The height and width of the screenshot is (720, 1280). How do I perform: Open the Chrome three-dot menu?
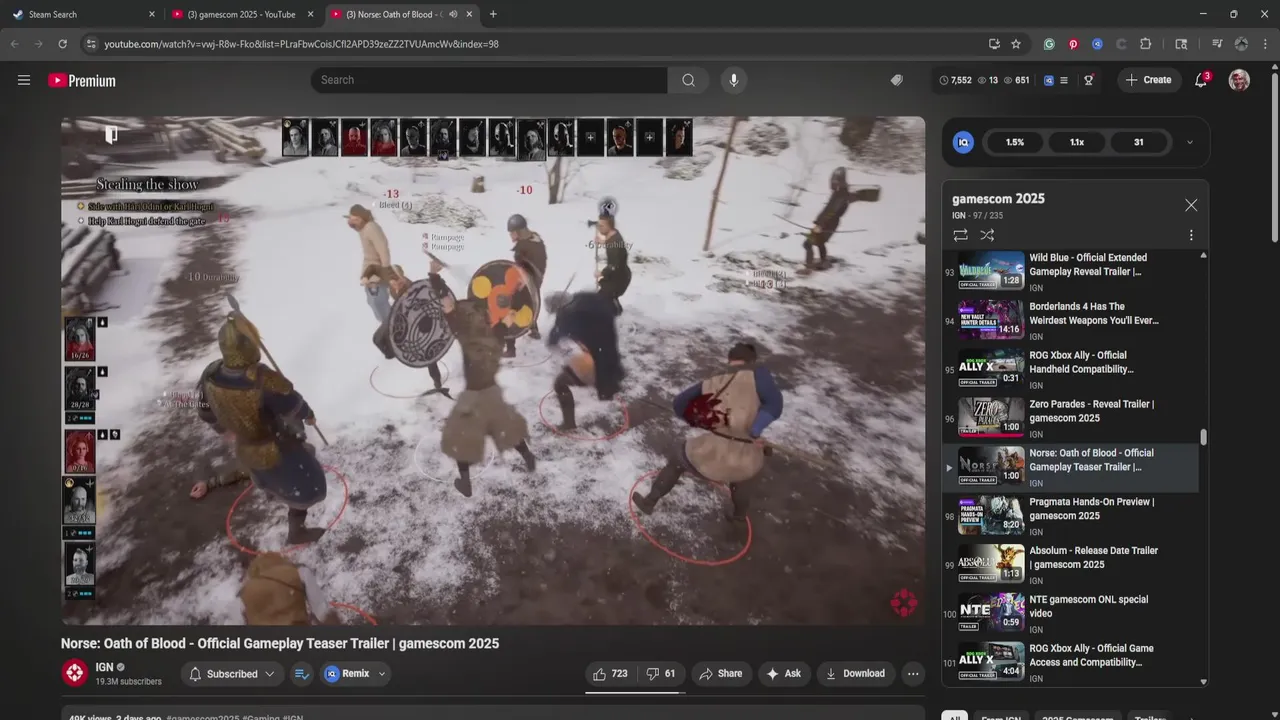pos(1265,44)
